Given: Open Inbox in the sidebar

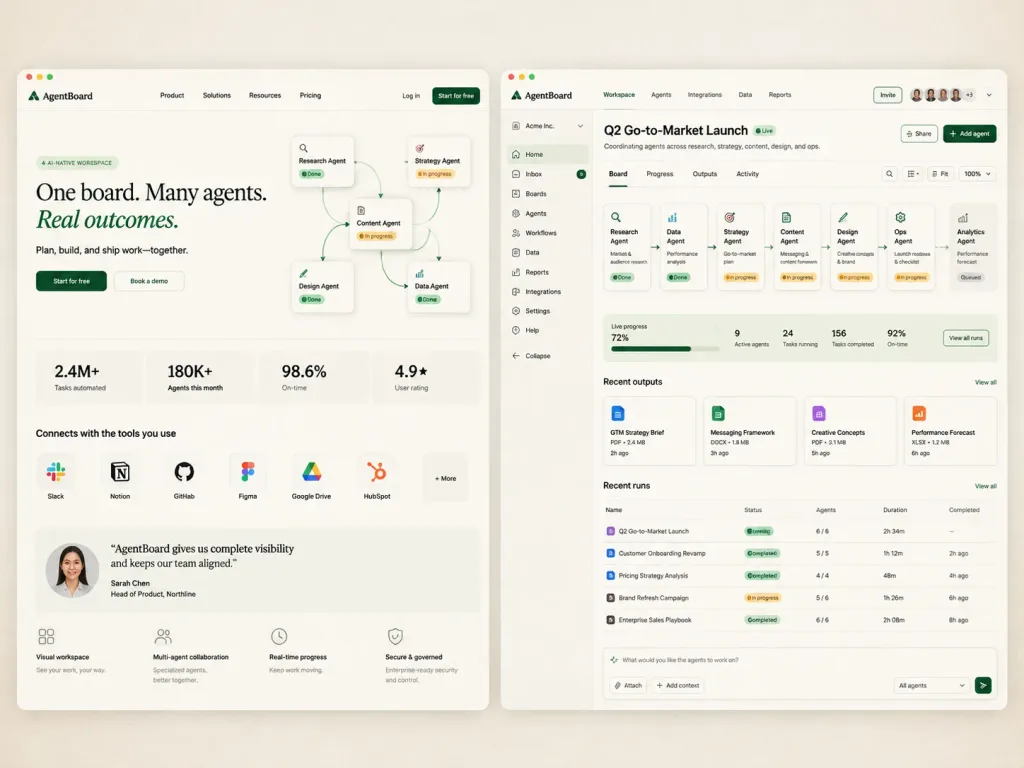Looking at the screenshot, I should tap(548, 174).
